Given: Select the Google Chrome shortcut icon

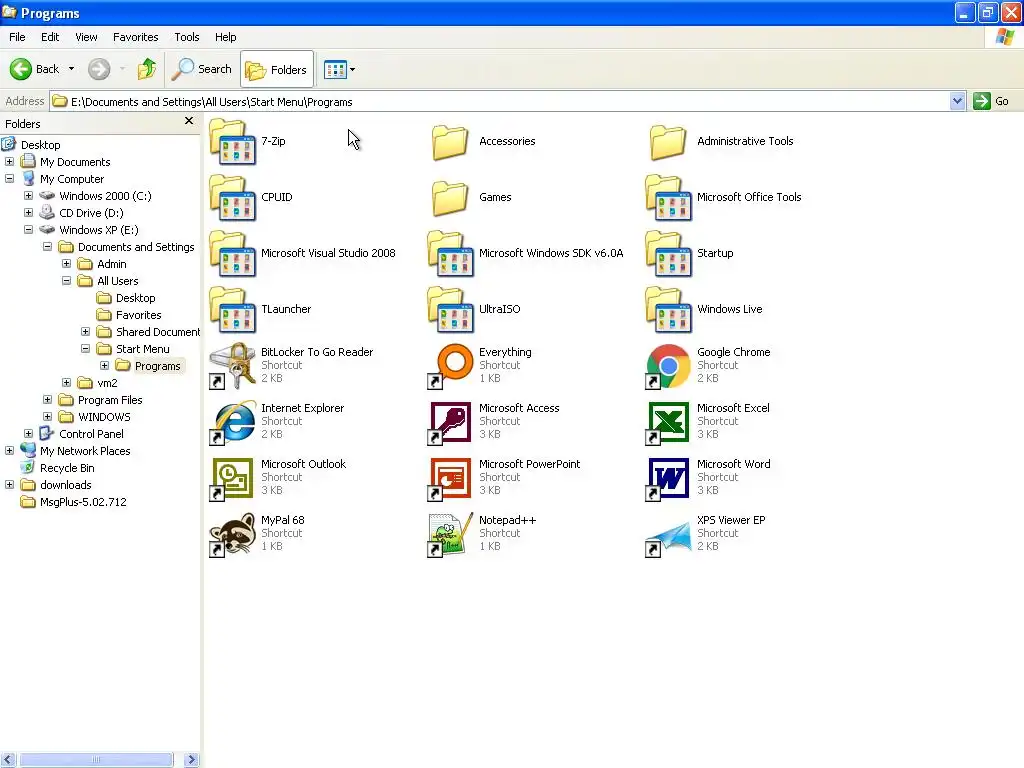Looking at the screenshot, I should pyautogui.click(x=669, y=366).
